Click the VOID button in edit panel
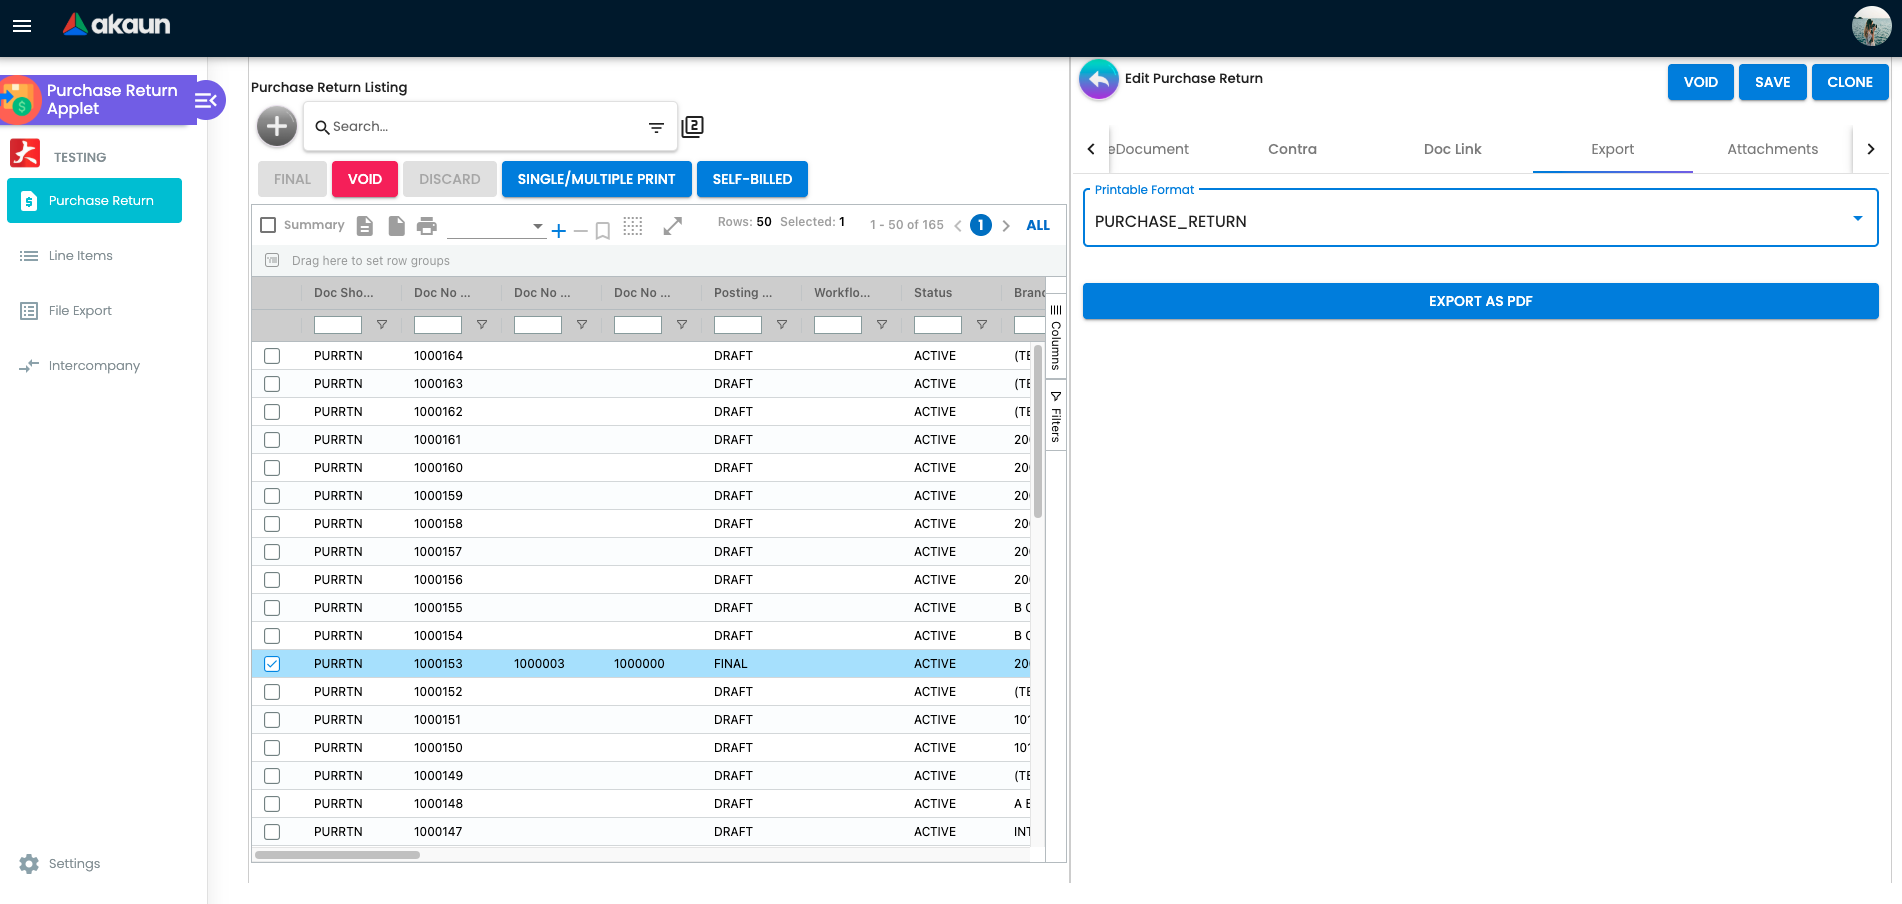The height and width of the screenshot is (904, 1902). [1700, 82]
